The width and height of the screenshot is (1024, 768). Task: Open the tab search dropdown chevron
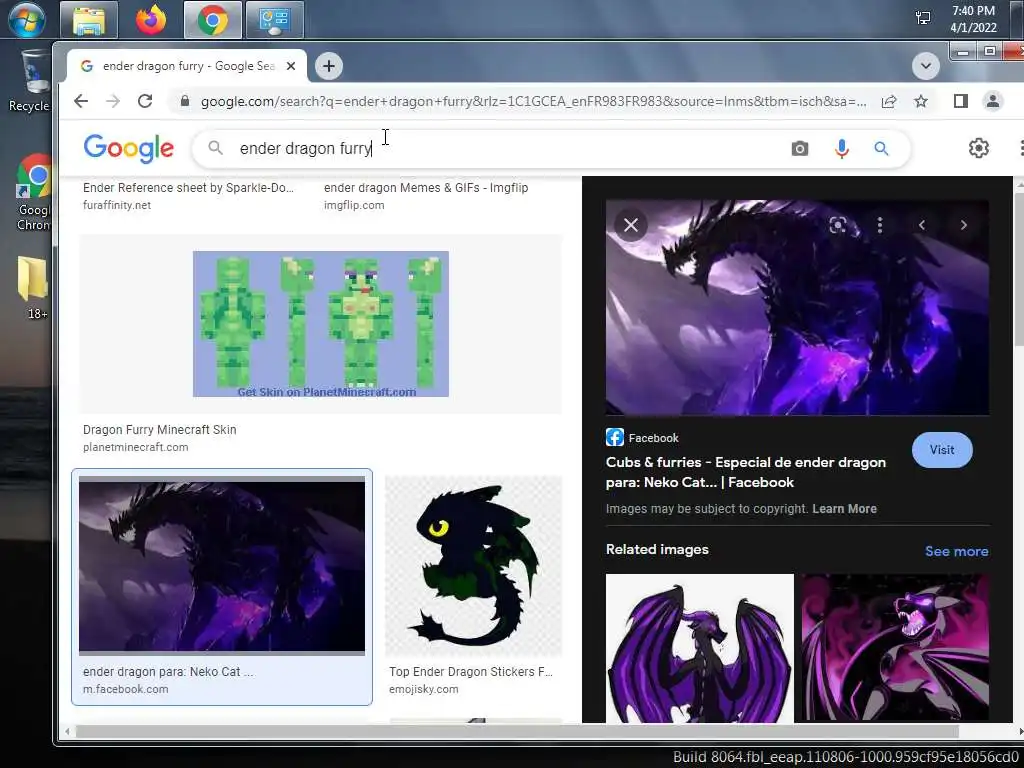(x=926, y=65)
